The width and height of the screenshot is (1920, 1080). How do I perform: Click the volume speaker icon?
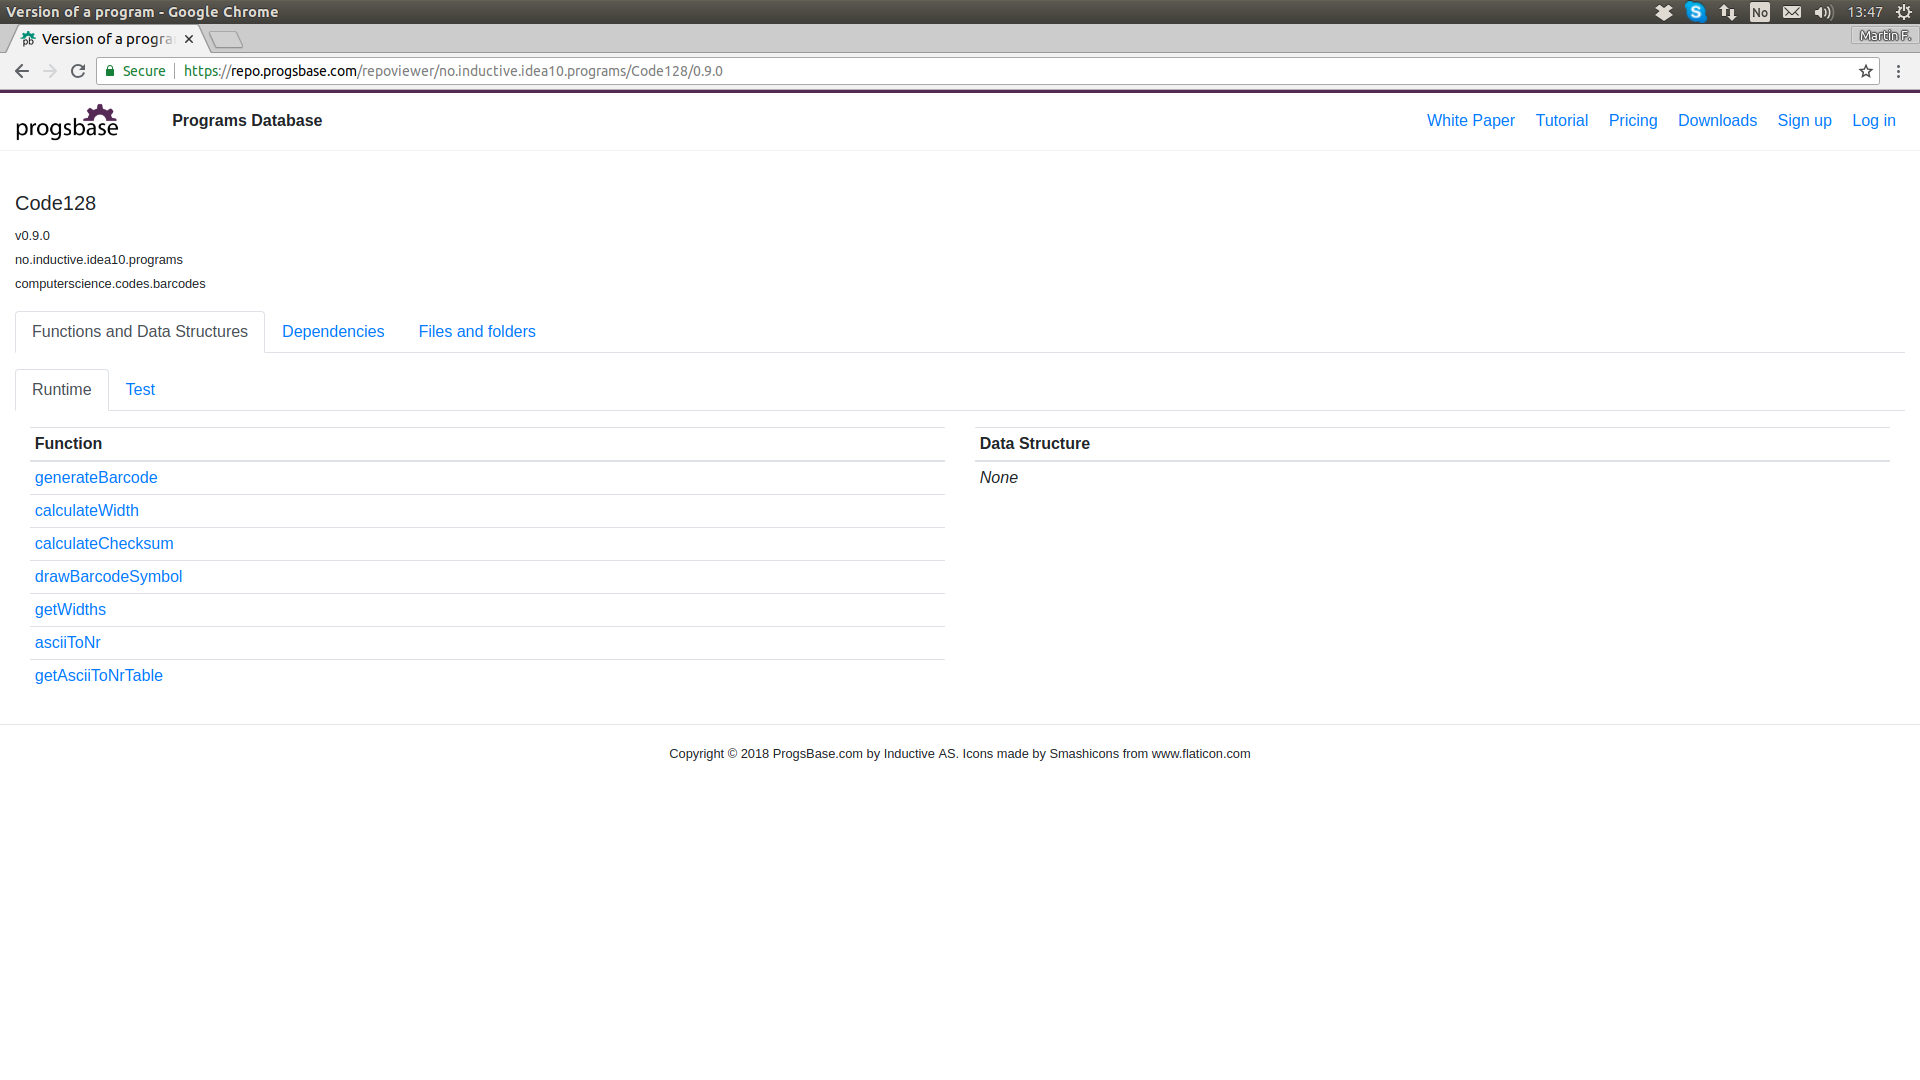pos(1824,12)
